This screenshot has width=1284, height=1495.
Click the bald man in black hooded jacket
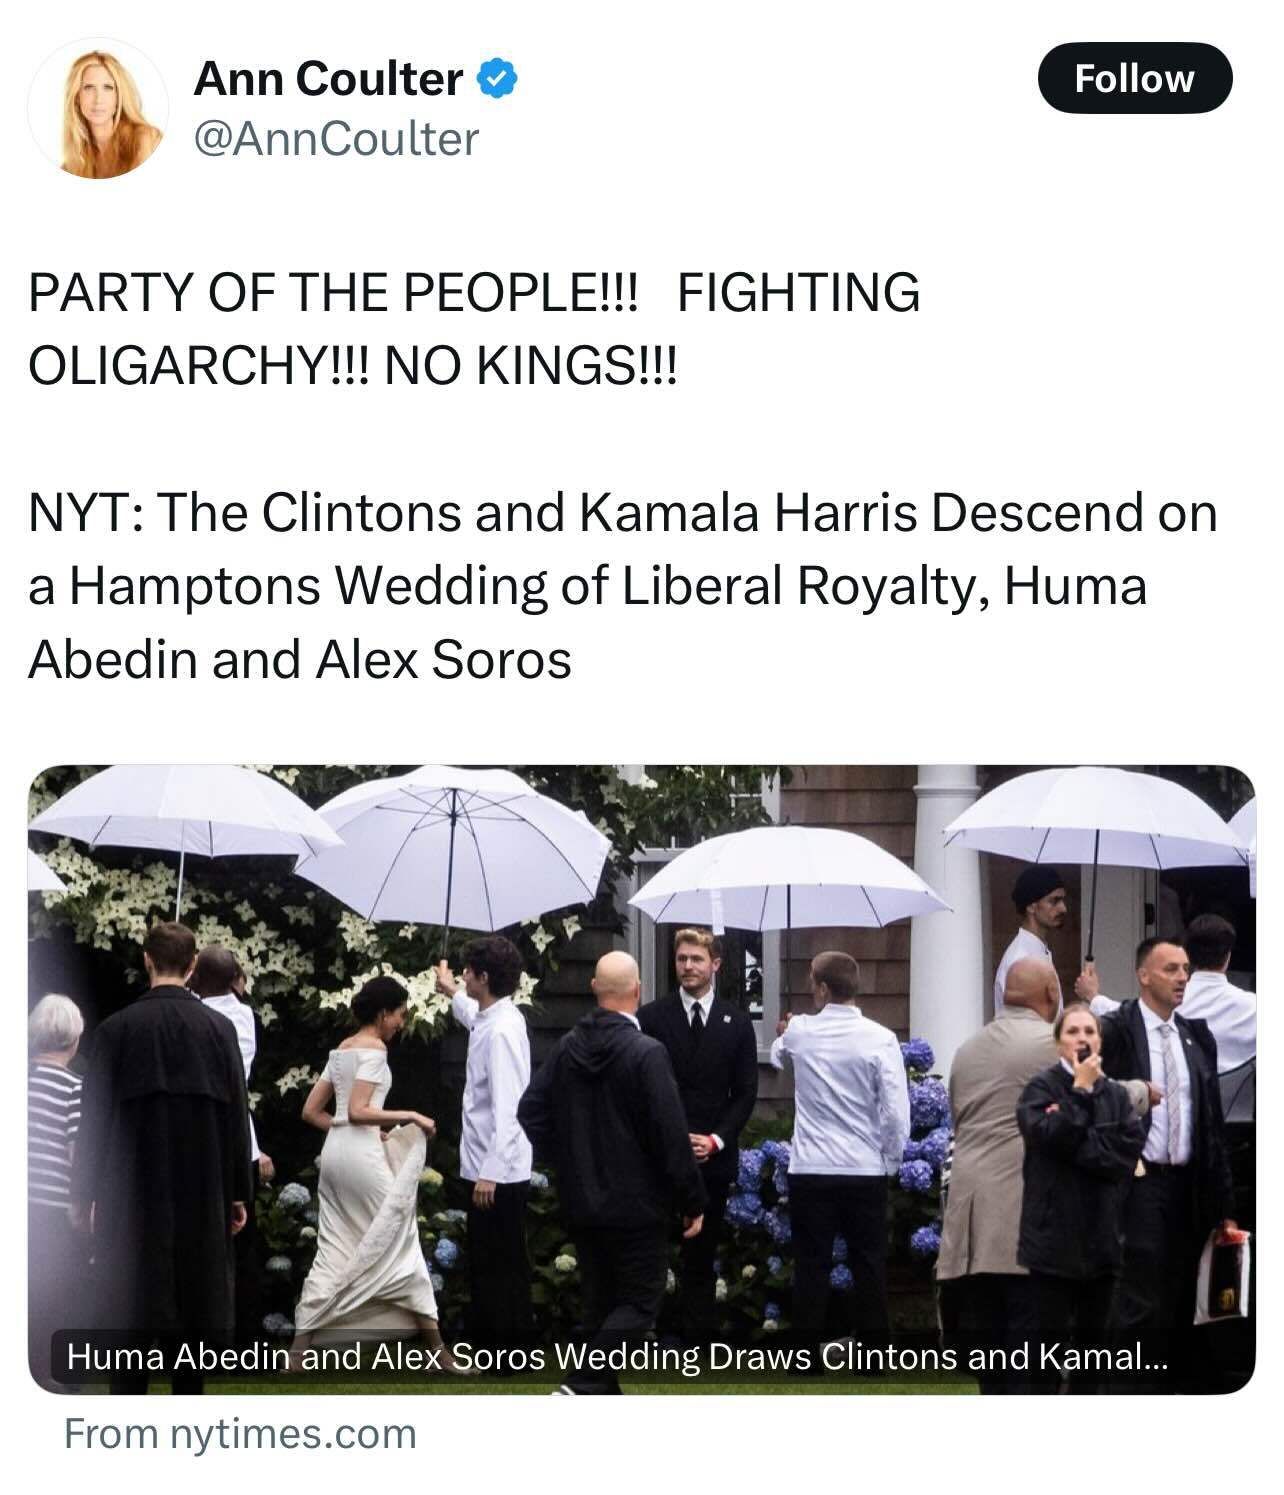[x=612, y=1140]
